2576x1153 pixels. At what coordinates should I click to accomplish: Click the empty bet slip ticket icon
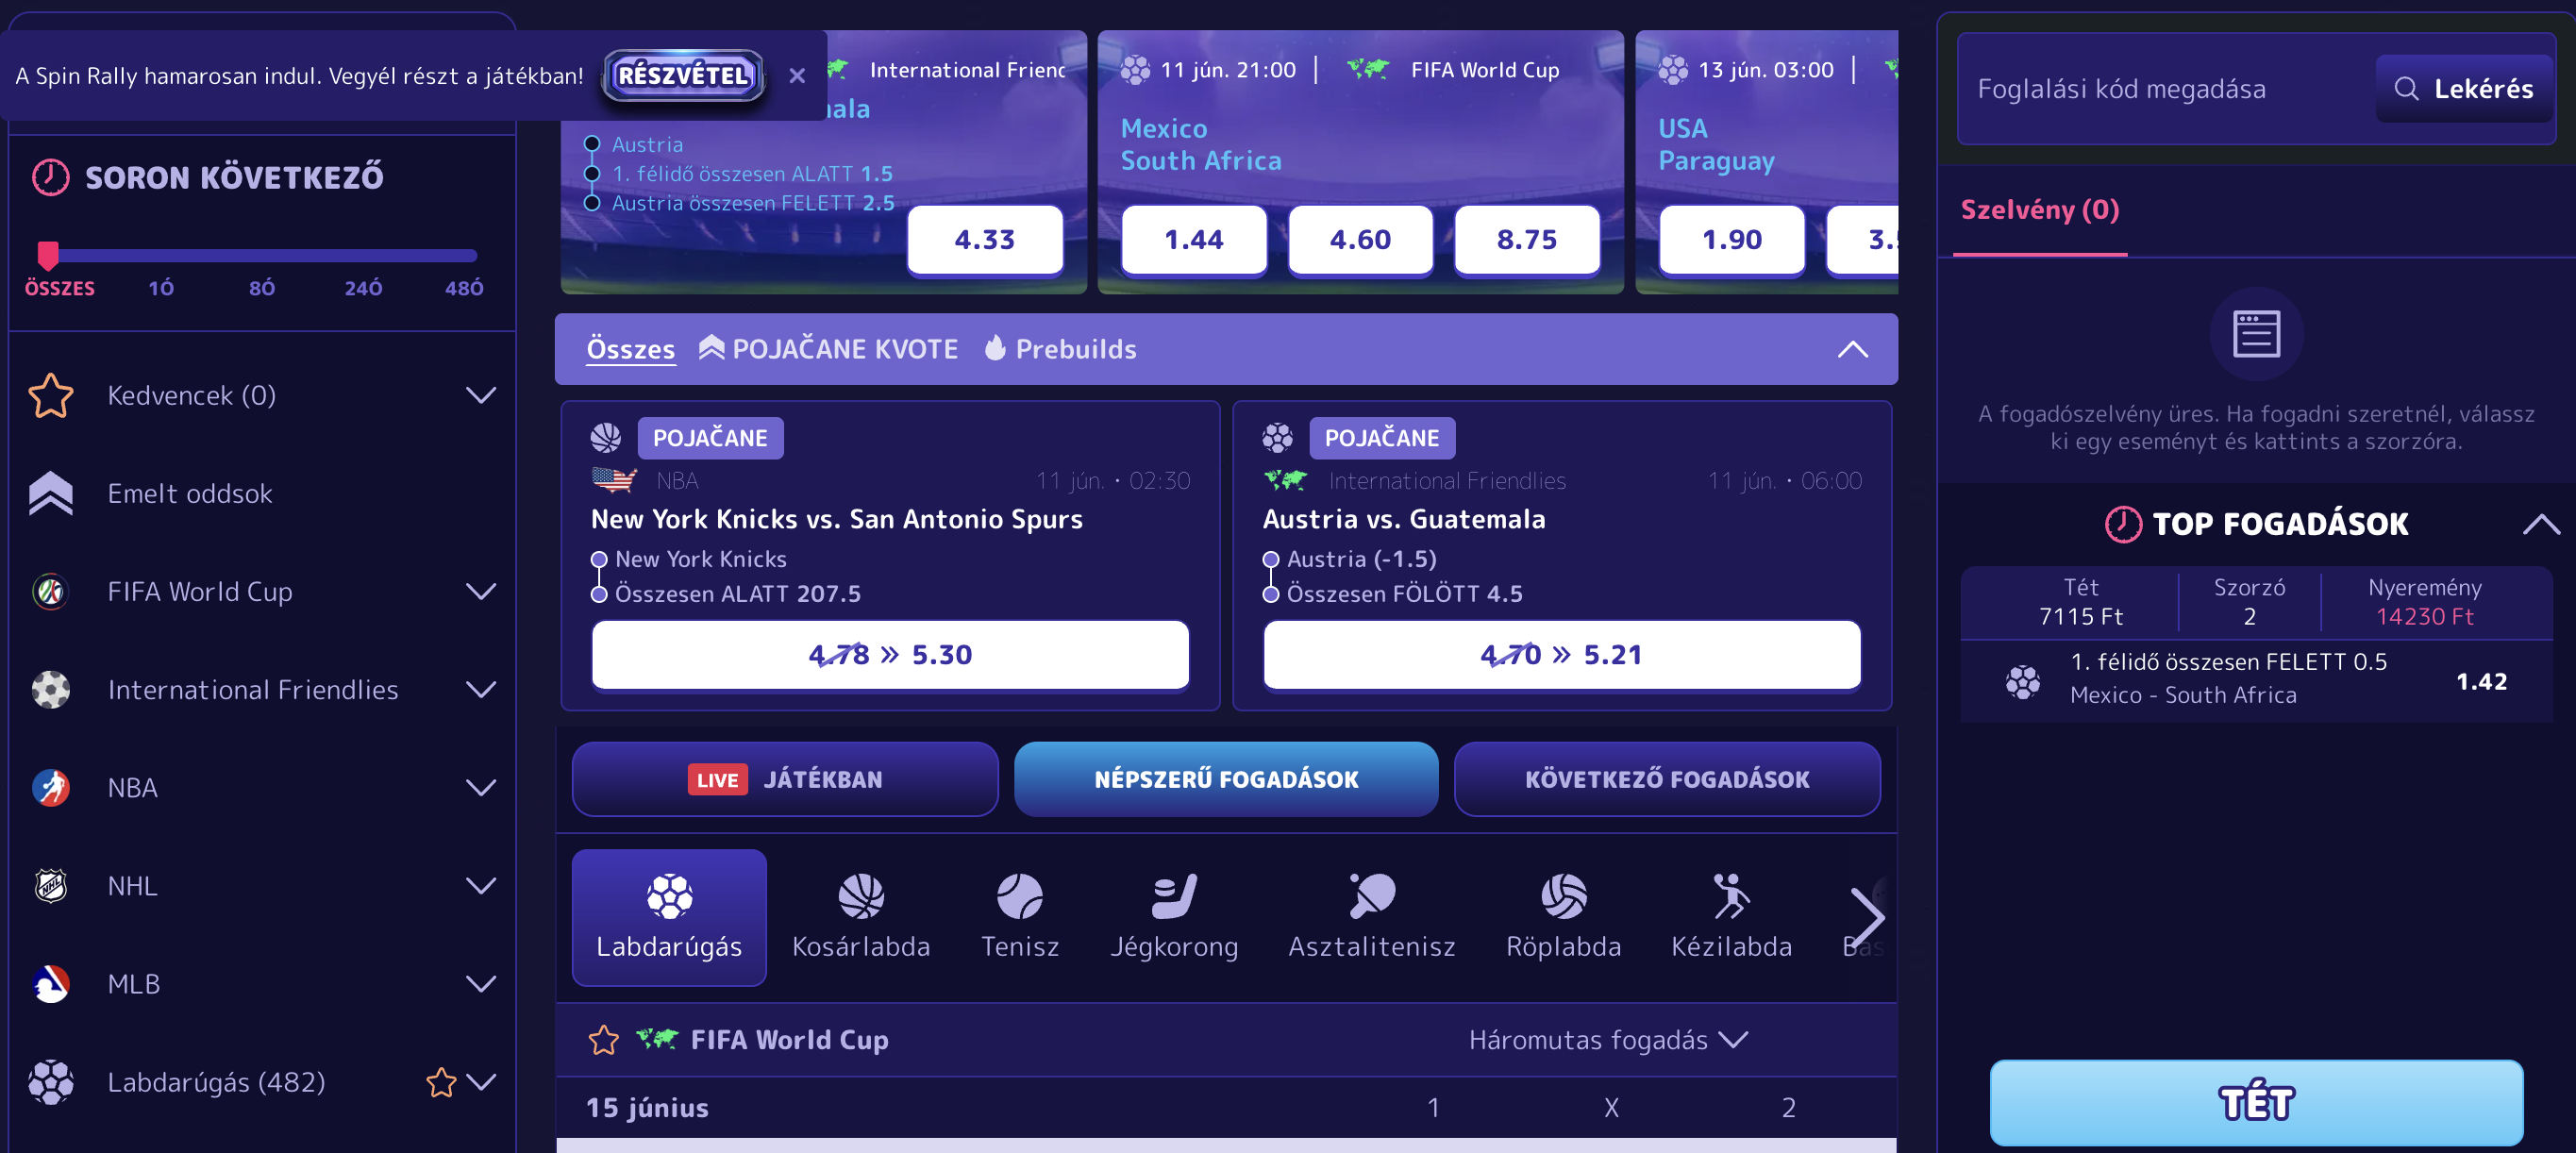coord(2256,334)
